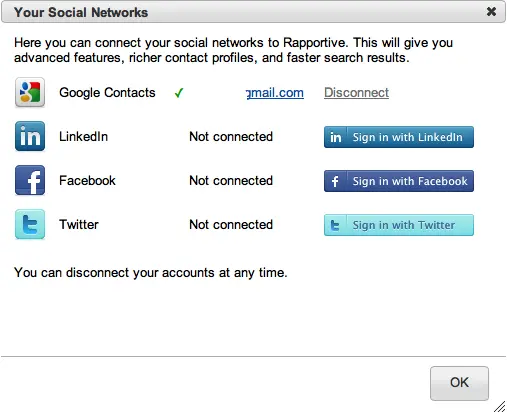Click the Google Contacts icon
Viewport: 507px width, 412px height.
tap(30, 92)
